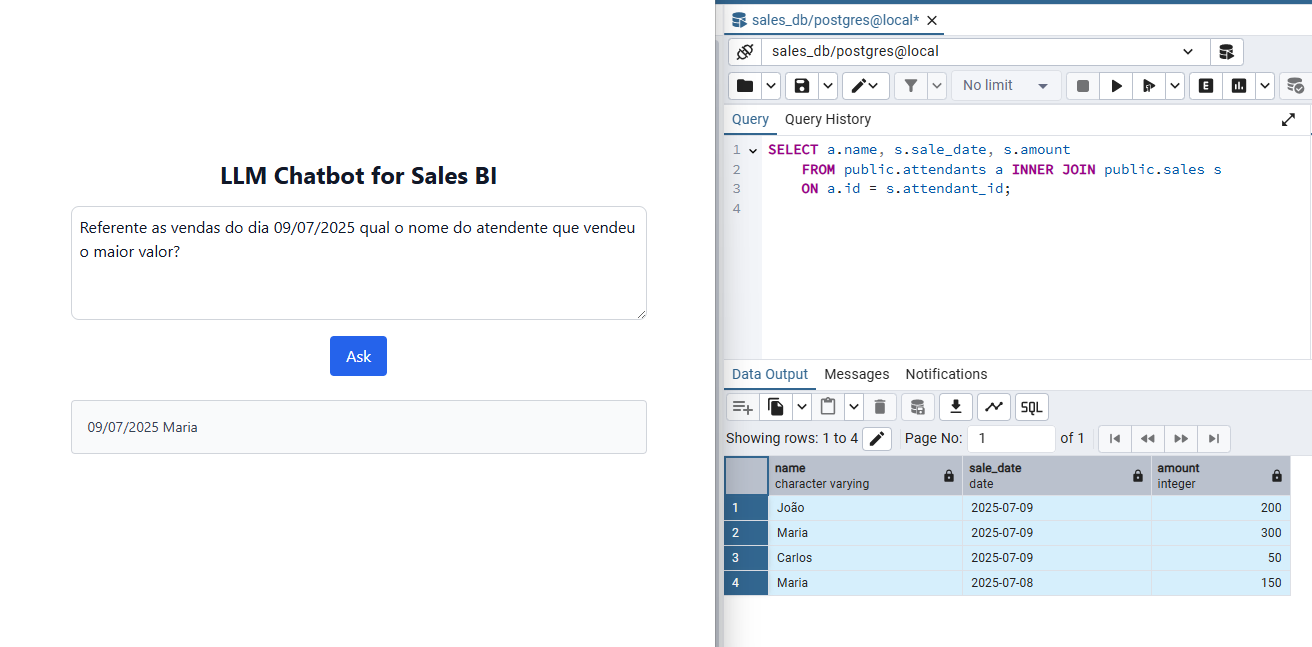The height and width of the screenshot is (647, 1312).
Task: Click the Page No input field
Action: (1011, 438)
